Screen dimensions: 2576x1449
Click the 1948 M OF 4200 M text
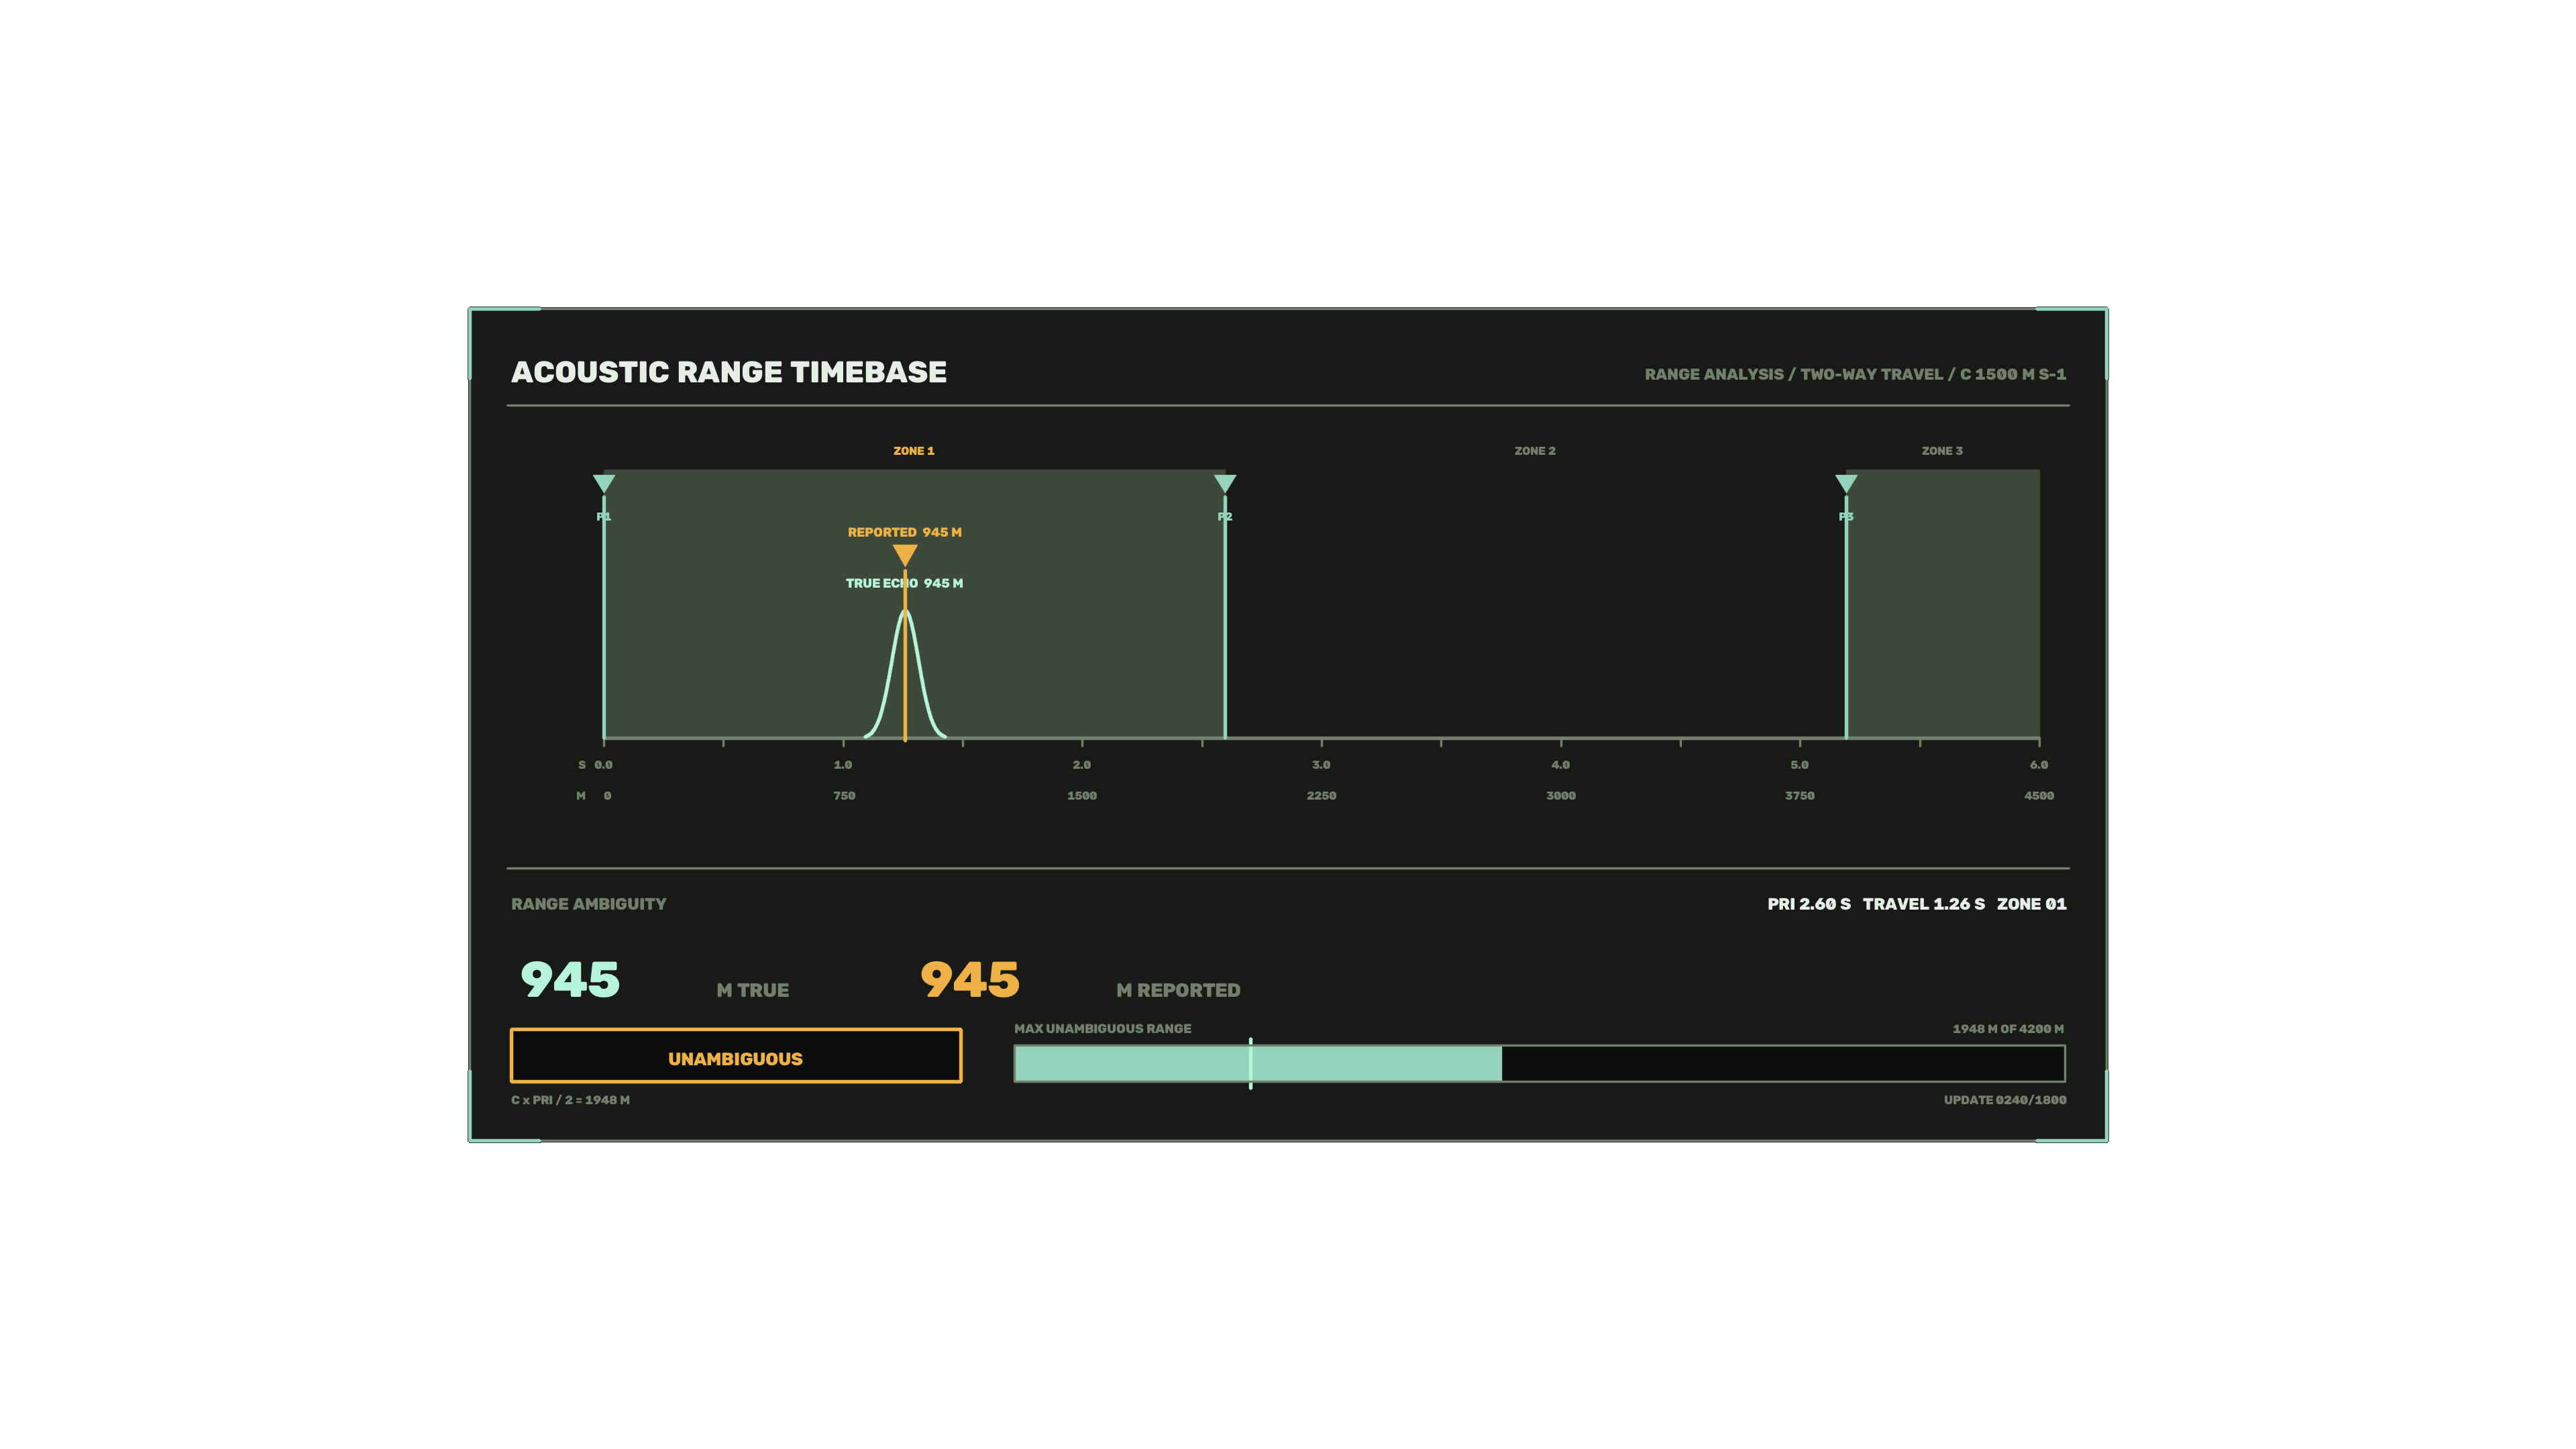coord(2008,1029)
